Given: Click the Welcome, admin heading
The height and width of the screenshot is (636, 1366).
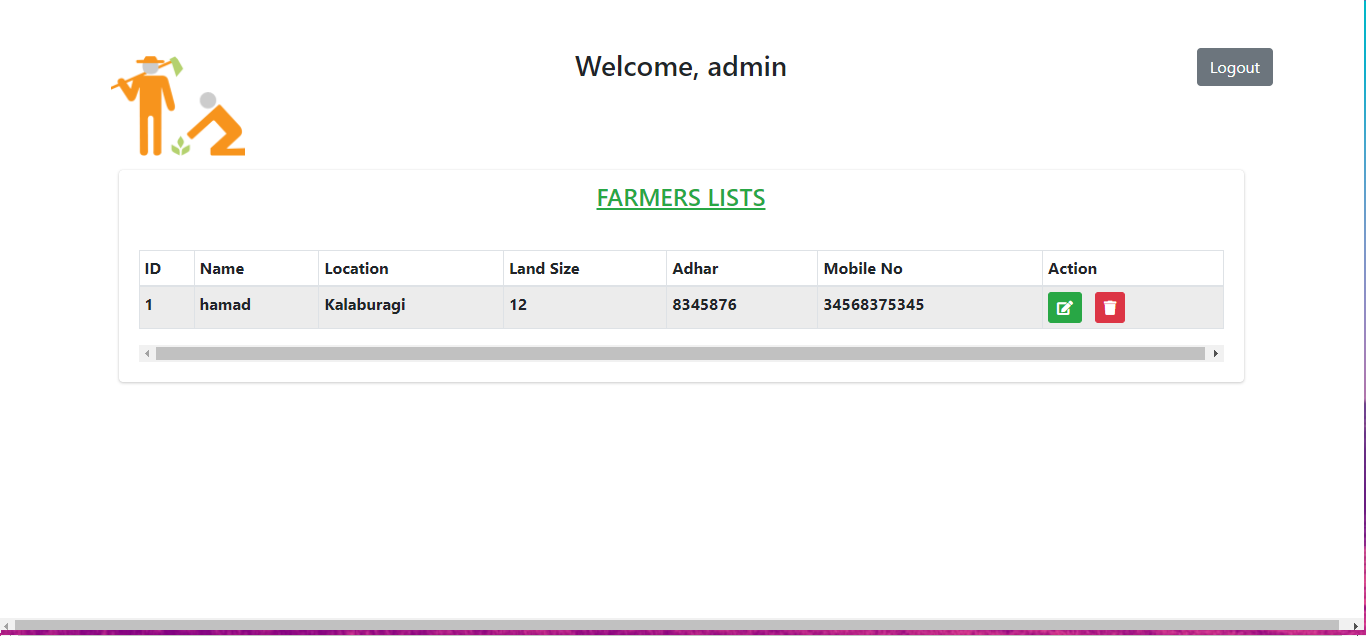Looking at the screenshot, I should tap(681, 67).
